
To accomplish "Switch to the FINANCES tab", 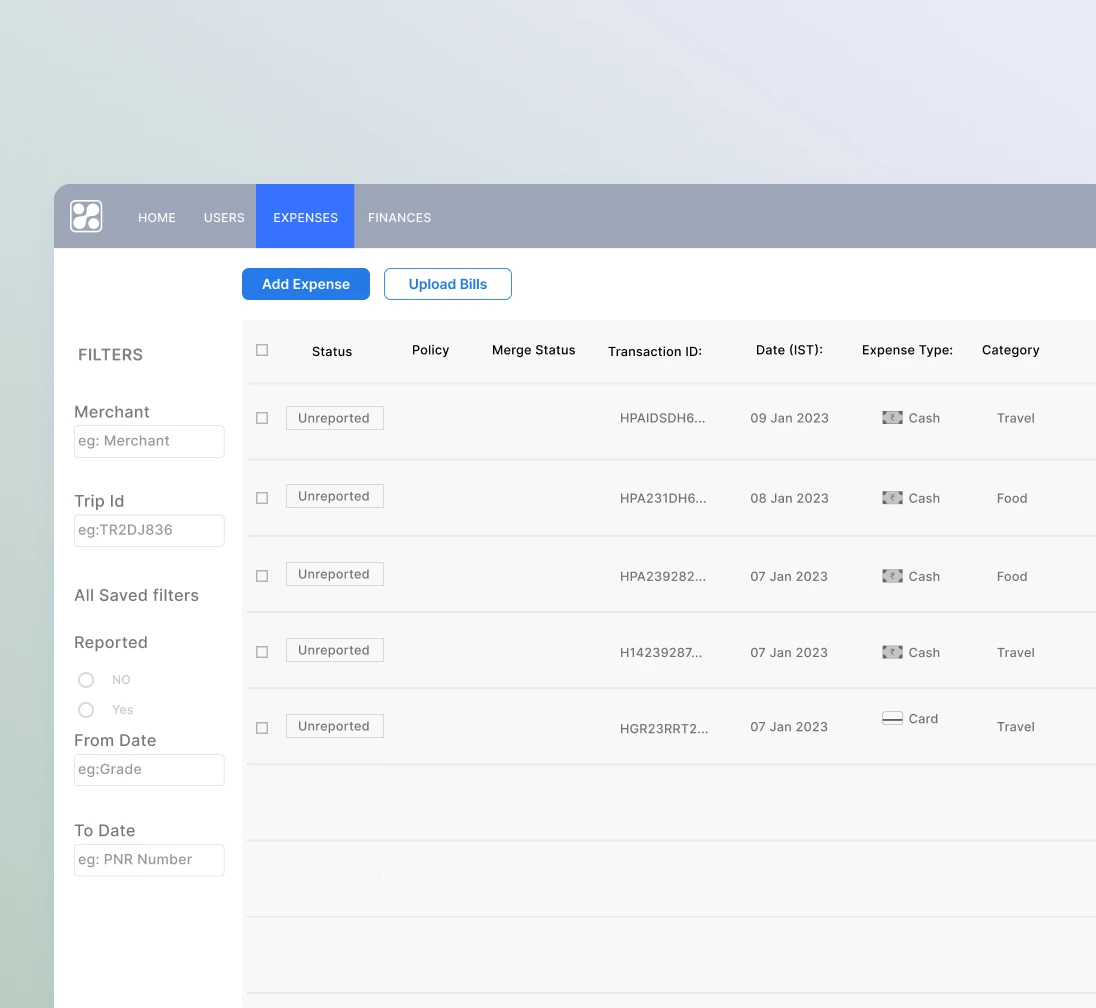I will 399,217.
